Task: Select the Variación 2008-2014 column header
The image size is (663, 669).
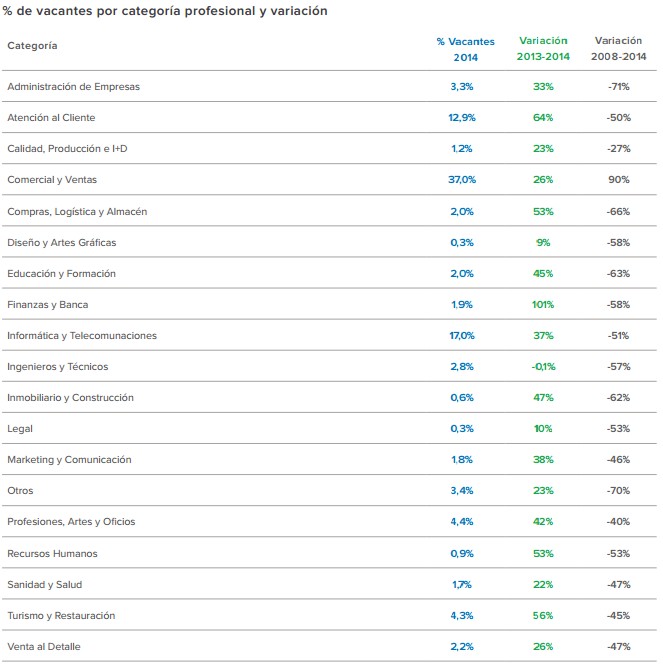Action: click(618, 49)
